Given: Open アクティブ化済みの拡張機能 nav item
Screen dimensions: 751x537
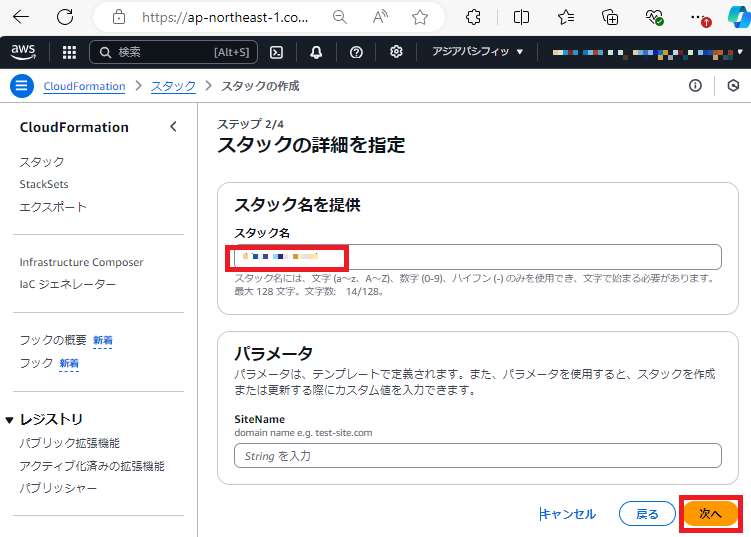Looking at the screenshot, I should [92, 466].
